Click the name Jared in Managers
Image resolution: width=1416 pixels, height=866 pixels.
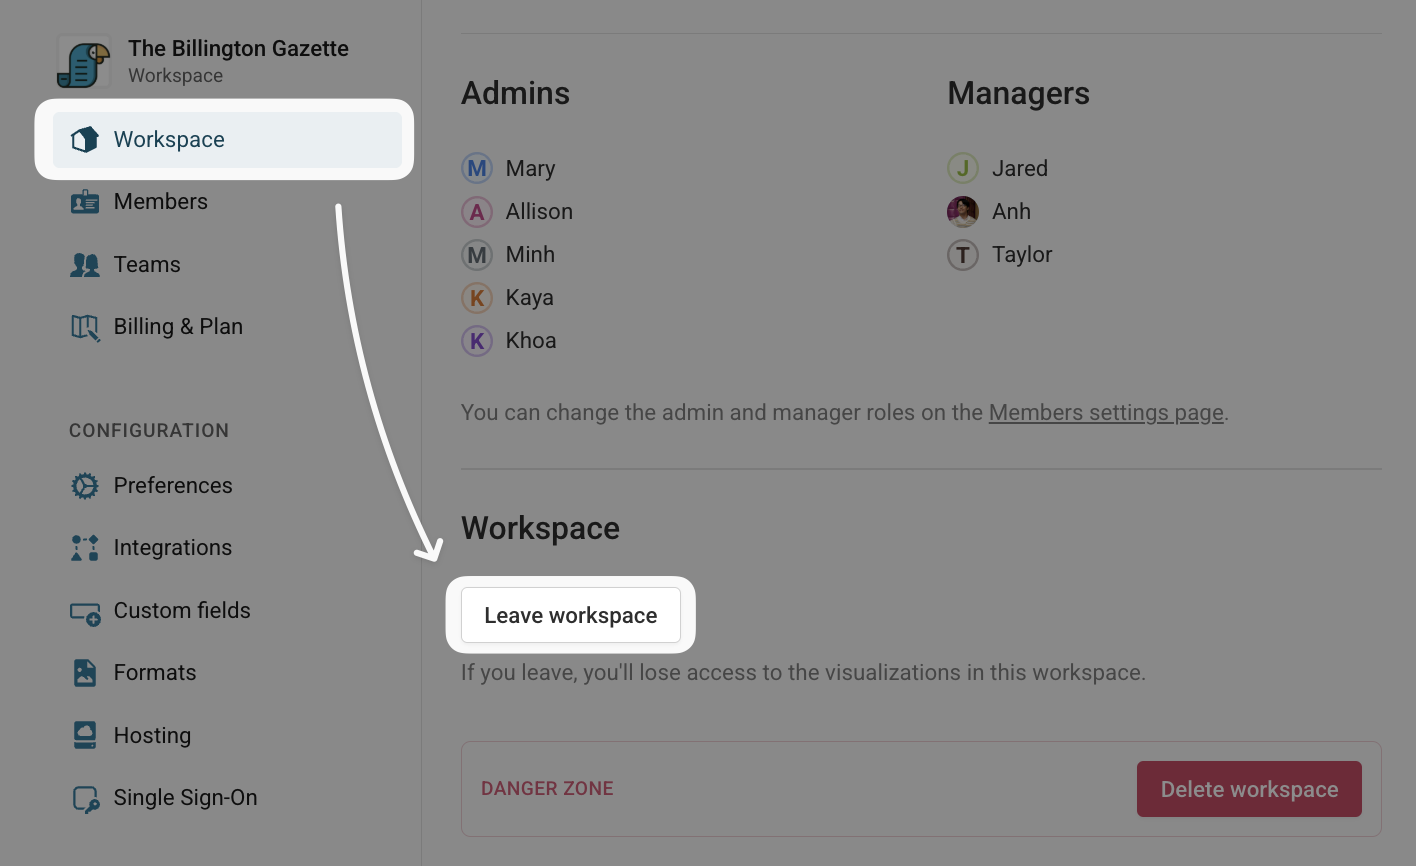[1020, 169]
